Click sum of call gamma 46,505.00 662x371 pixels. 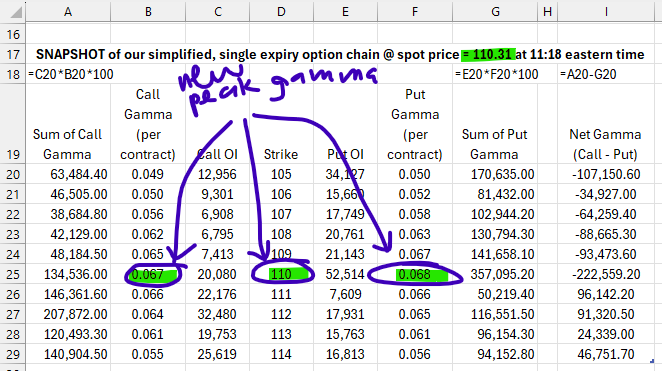[79, 194]
